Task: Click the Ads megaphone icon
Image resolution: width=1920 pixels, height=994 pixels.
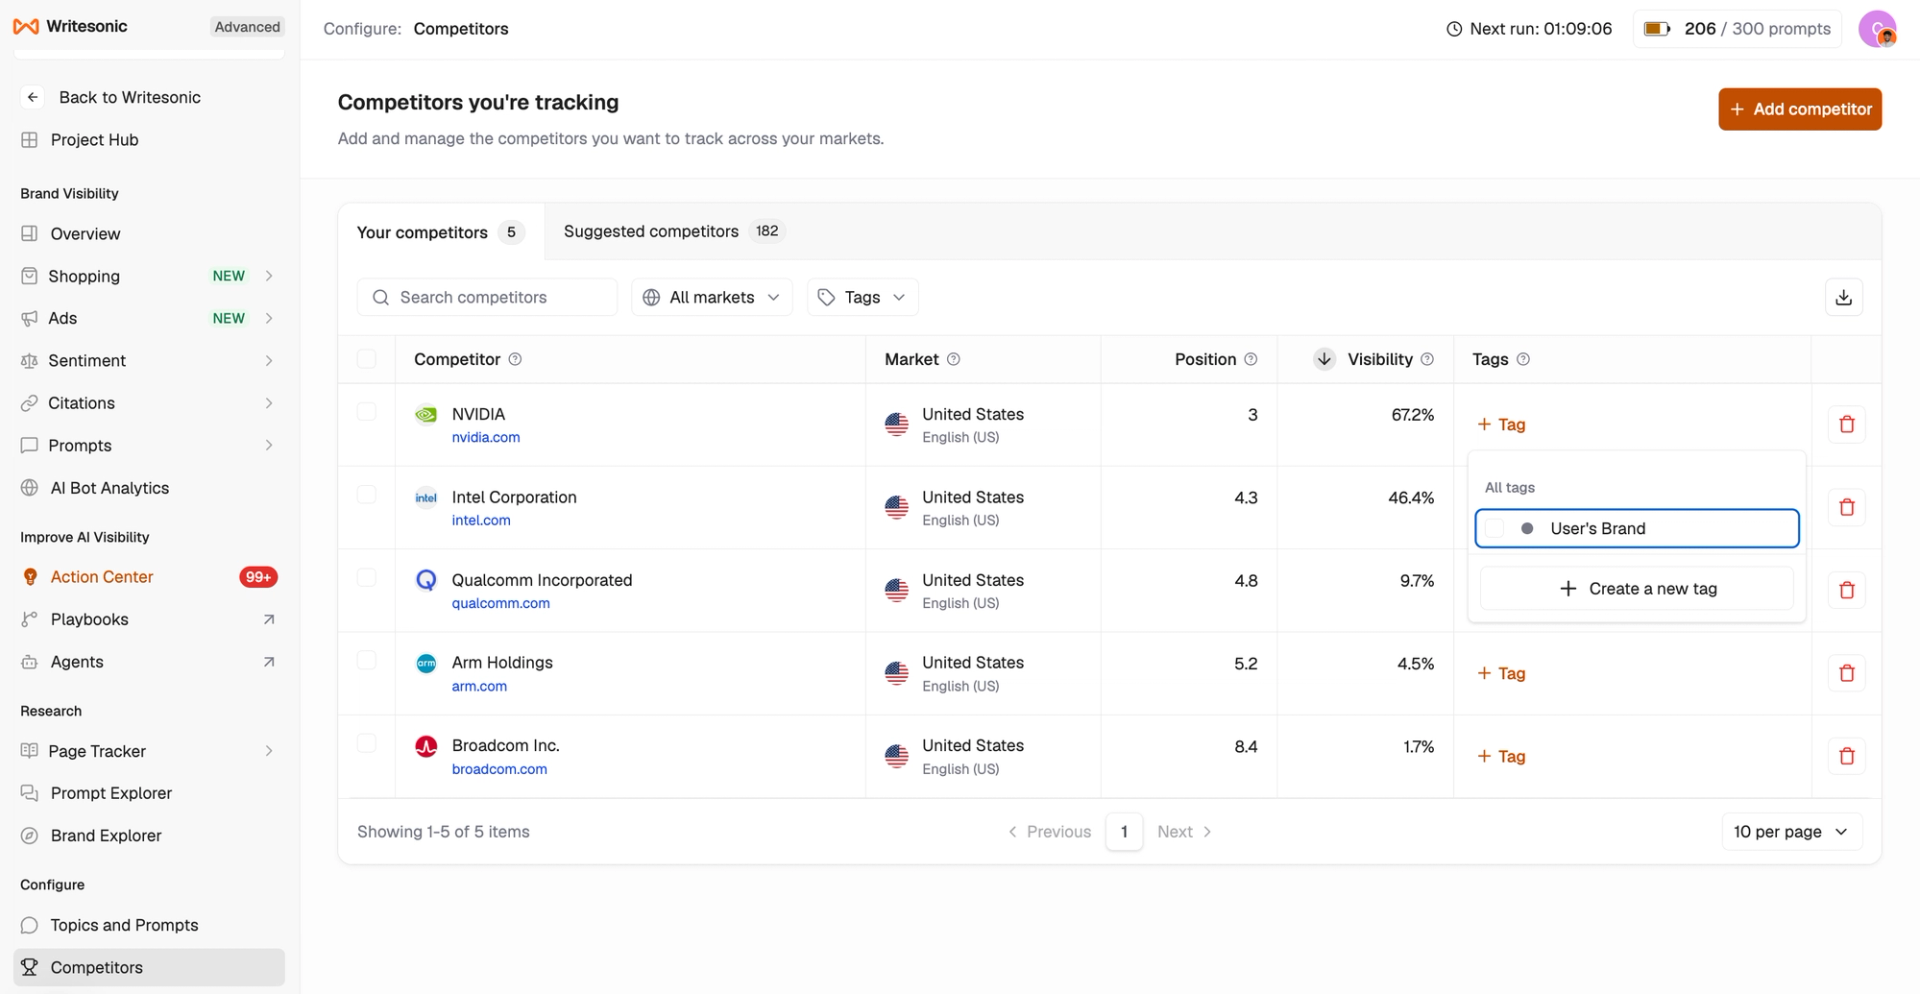Action: click(x=29, y=318)
